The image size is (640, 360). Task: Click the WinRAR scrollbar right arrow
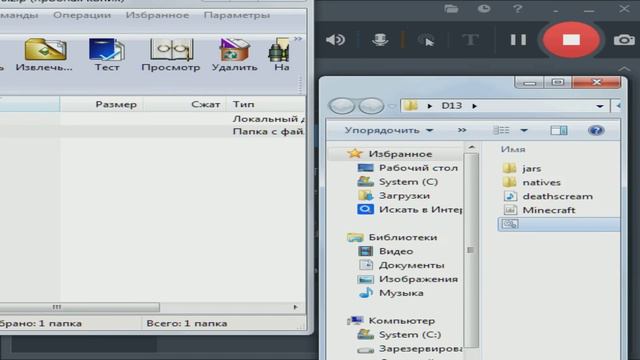296,307
